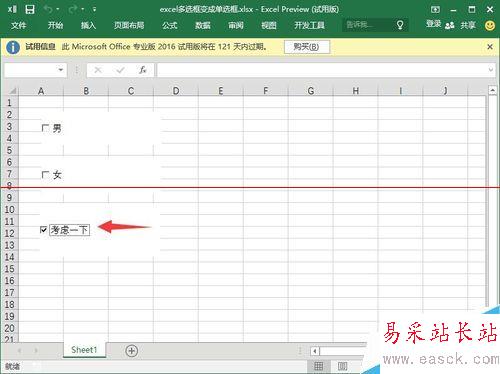This screenshot has height=374, width=500.
Task: Close the yellow trial information bar
Action: pos(490,47)
